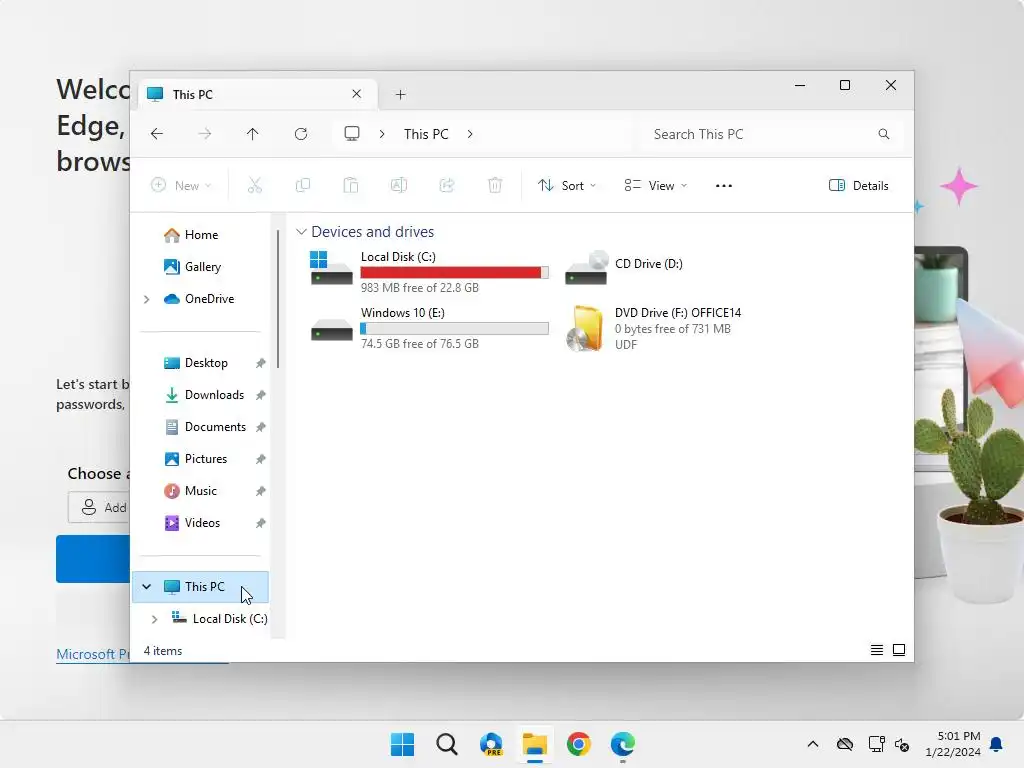1024x768 pixels.
Task: Click the Paste clipboard icon
Action: [351, 185]
